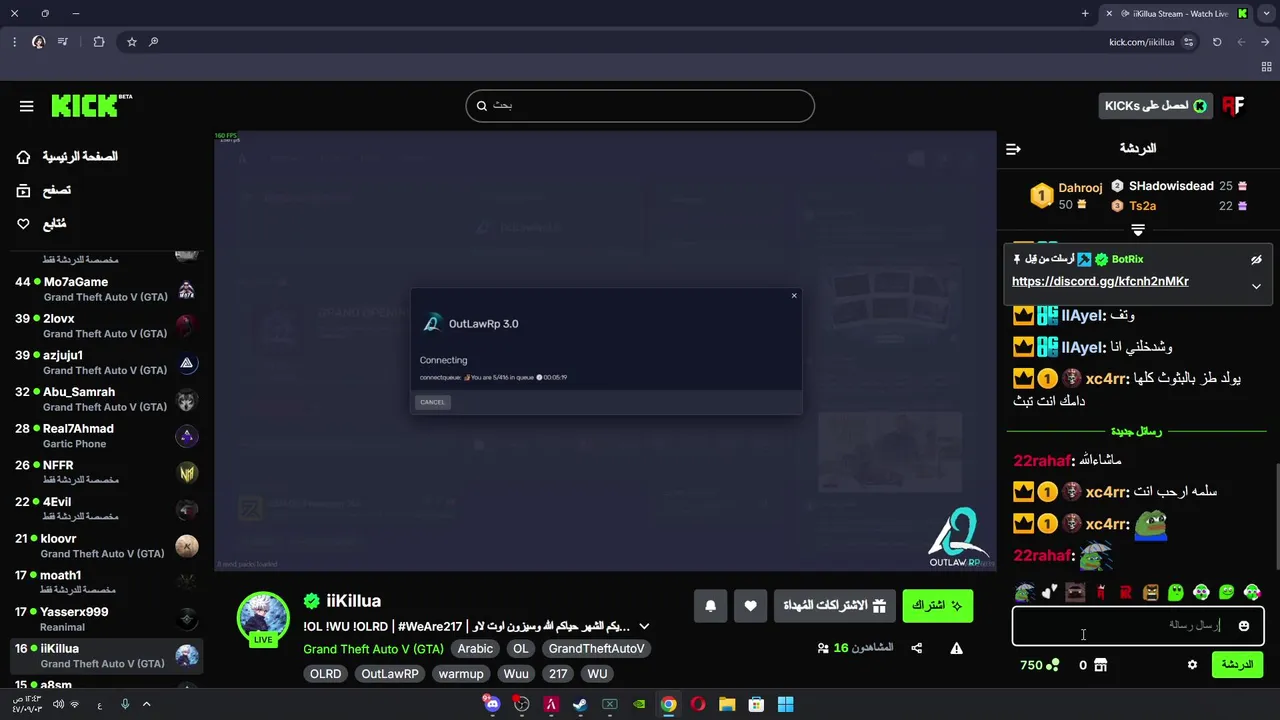Open volume control in system tray
The width and height of the screenshot is (1280, 720).
(x=58, y=704)
